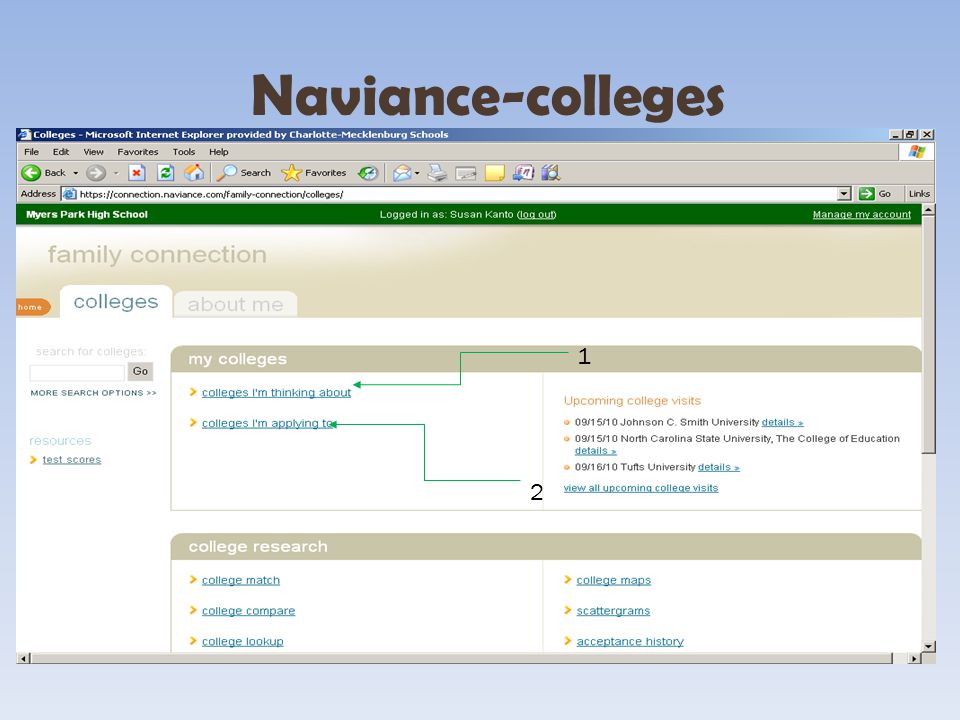This screenshot has width=960, height=720.
Task: Click the page icon in the address bar
Action: [69, 194]
